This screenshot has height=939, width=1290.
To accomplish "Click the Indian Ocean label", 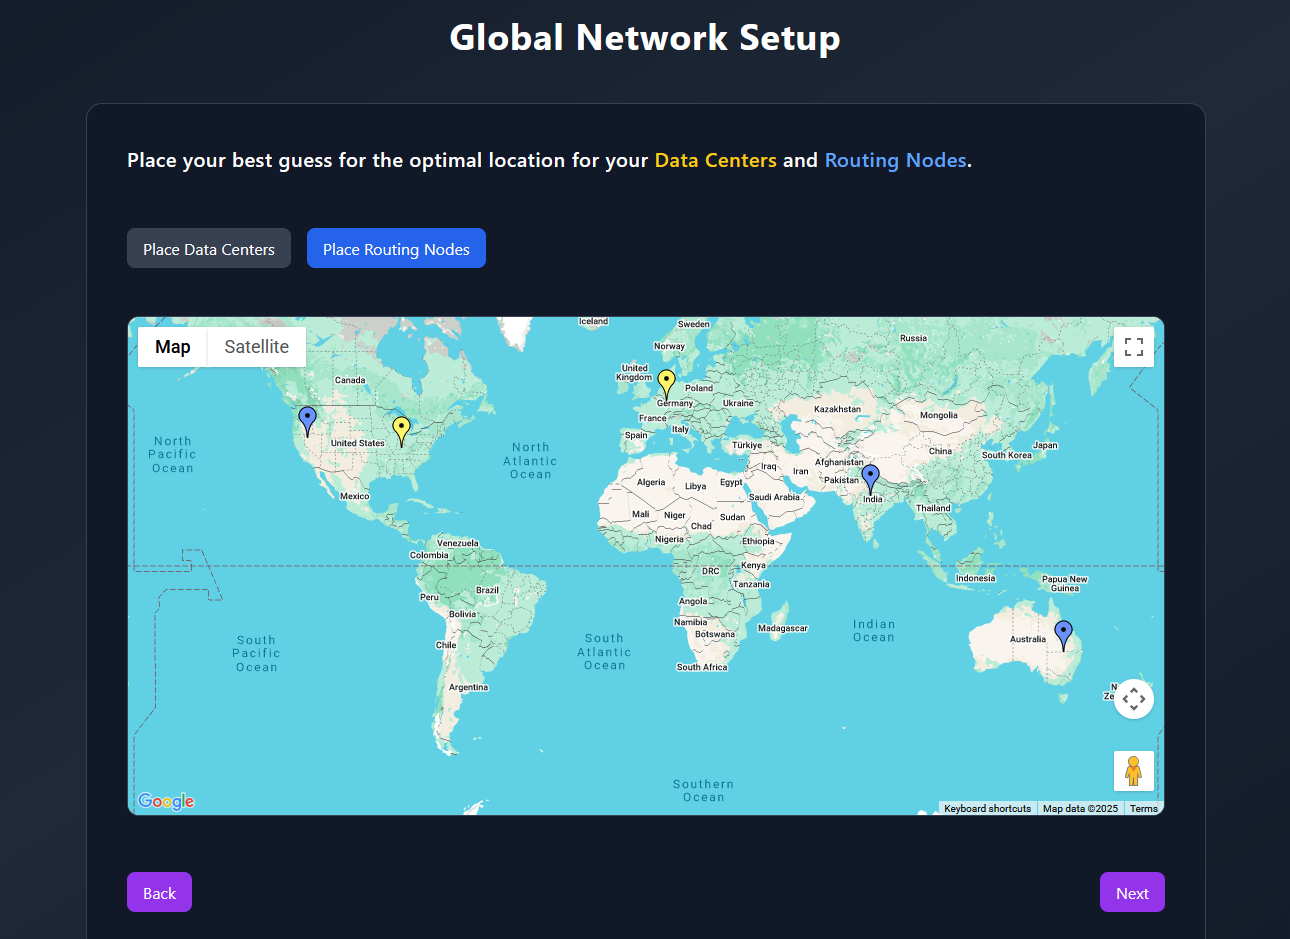I will point(874,630).
